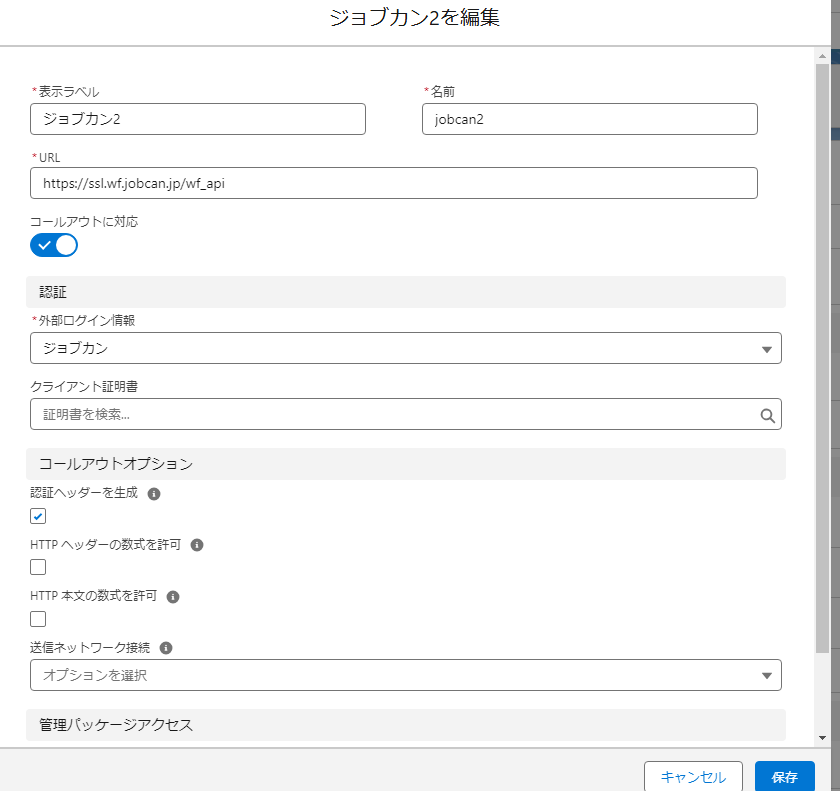Click the dialog's vertical scrollbar thumb
840x791 pixels.
[x=823, y=350]
